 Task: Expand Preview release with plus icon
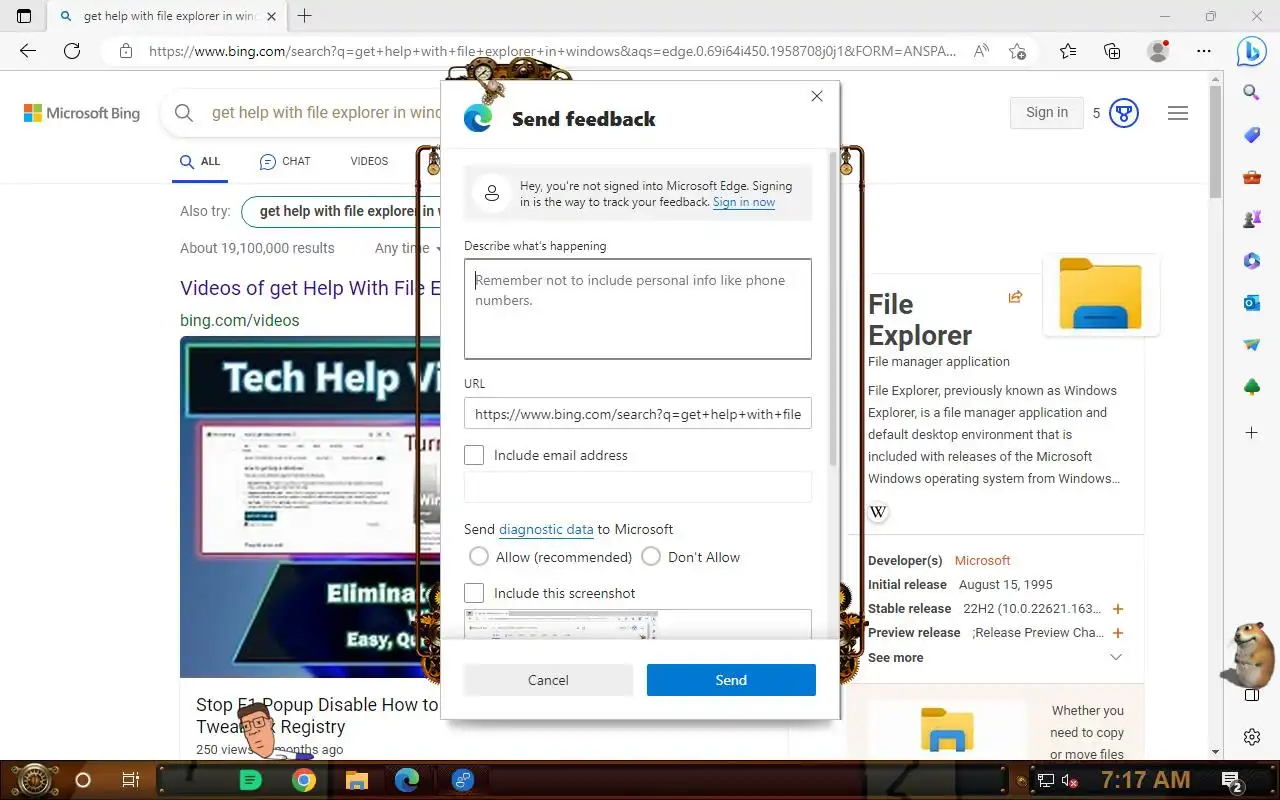[x=1118, y=633]
